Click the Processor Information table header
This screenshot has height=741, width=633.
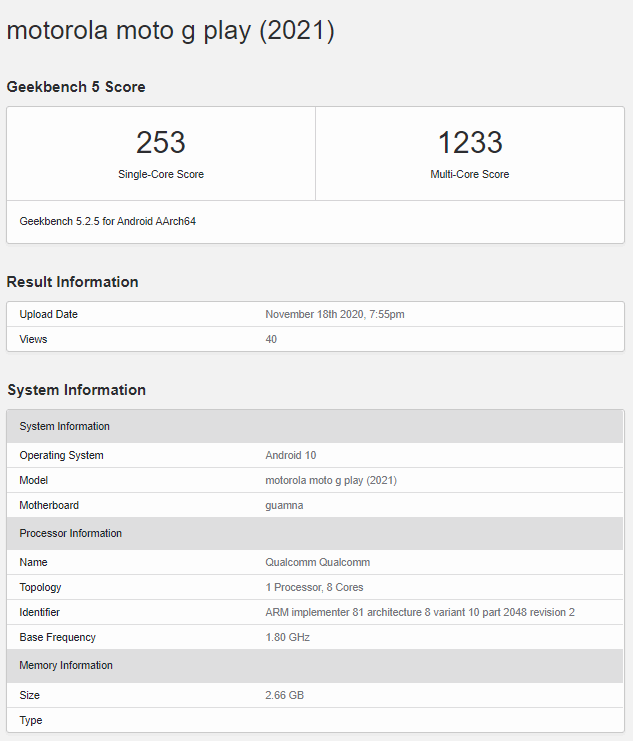coord(315,533)
